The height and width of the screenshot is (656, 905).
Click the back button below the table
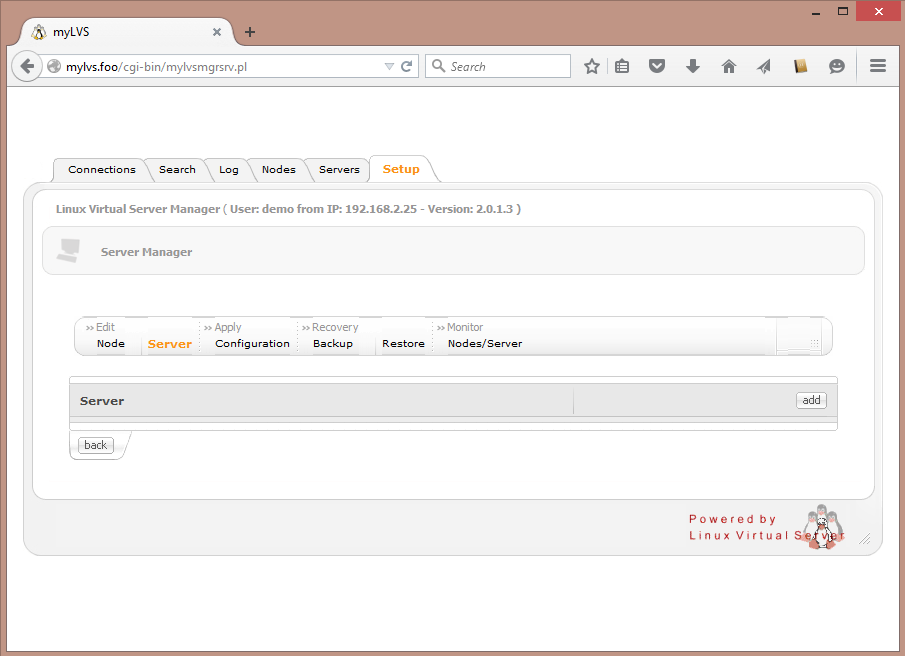point(96,445)
